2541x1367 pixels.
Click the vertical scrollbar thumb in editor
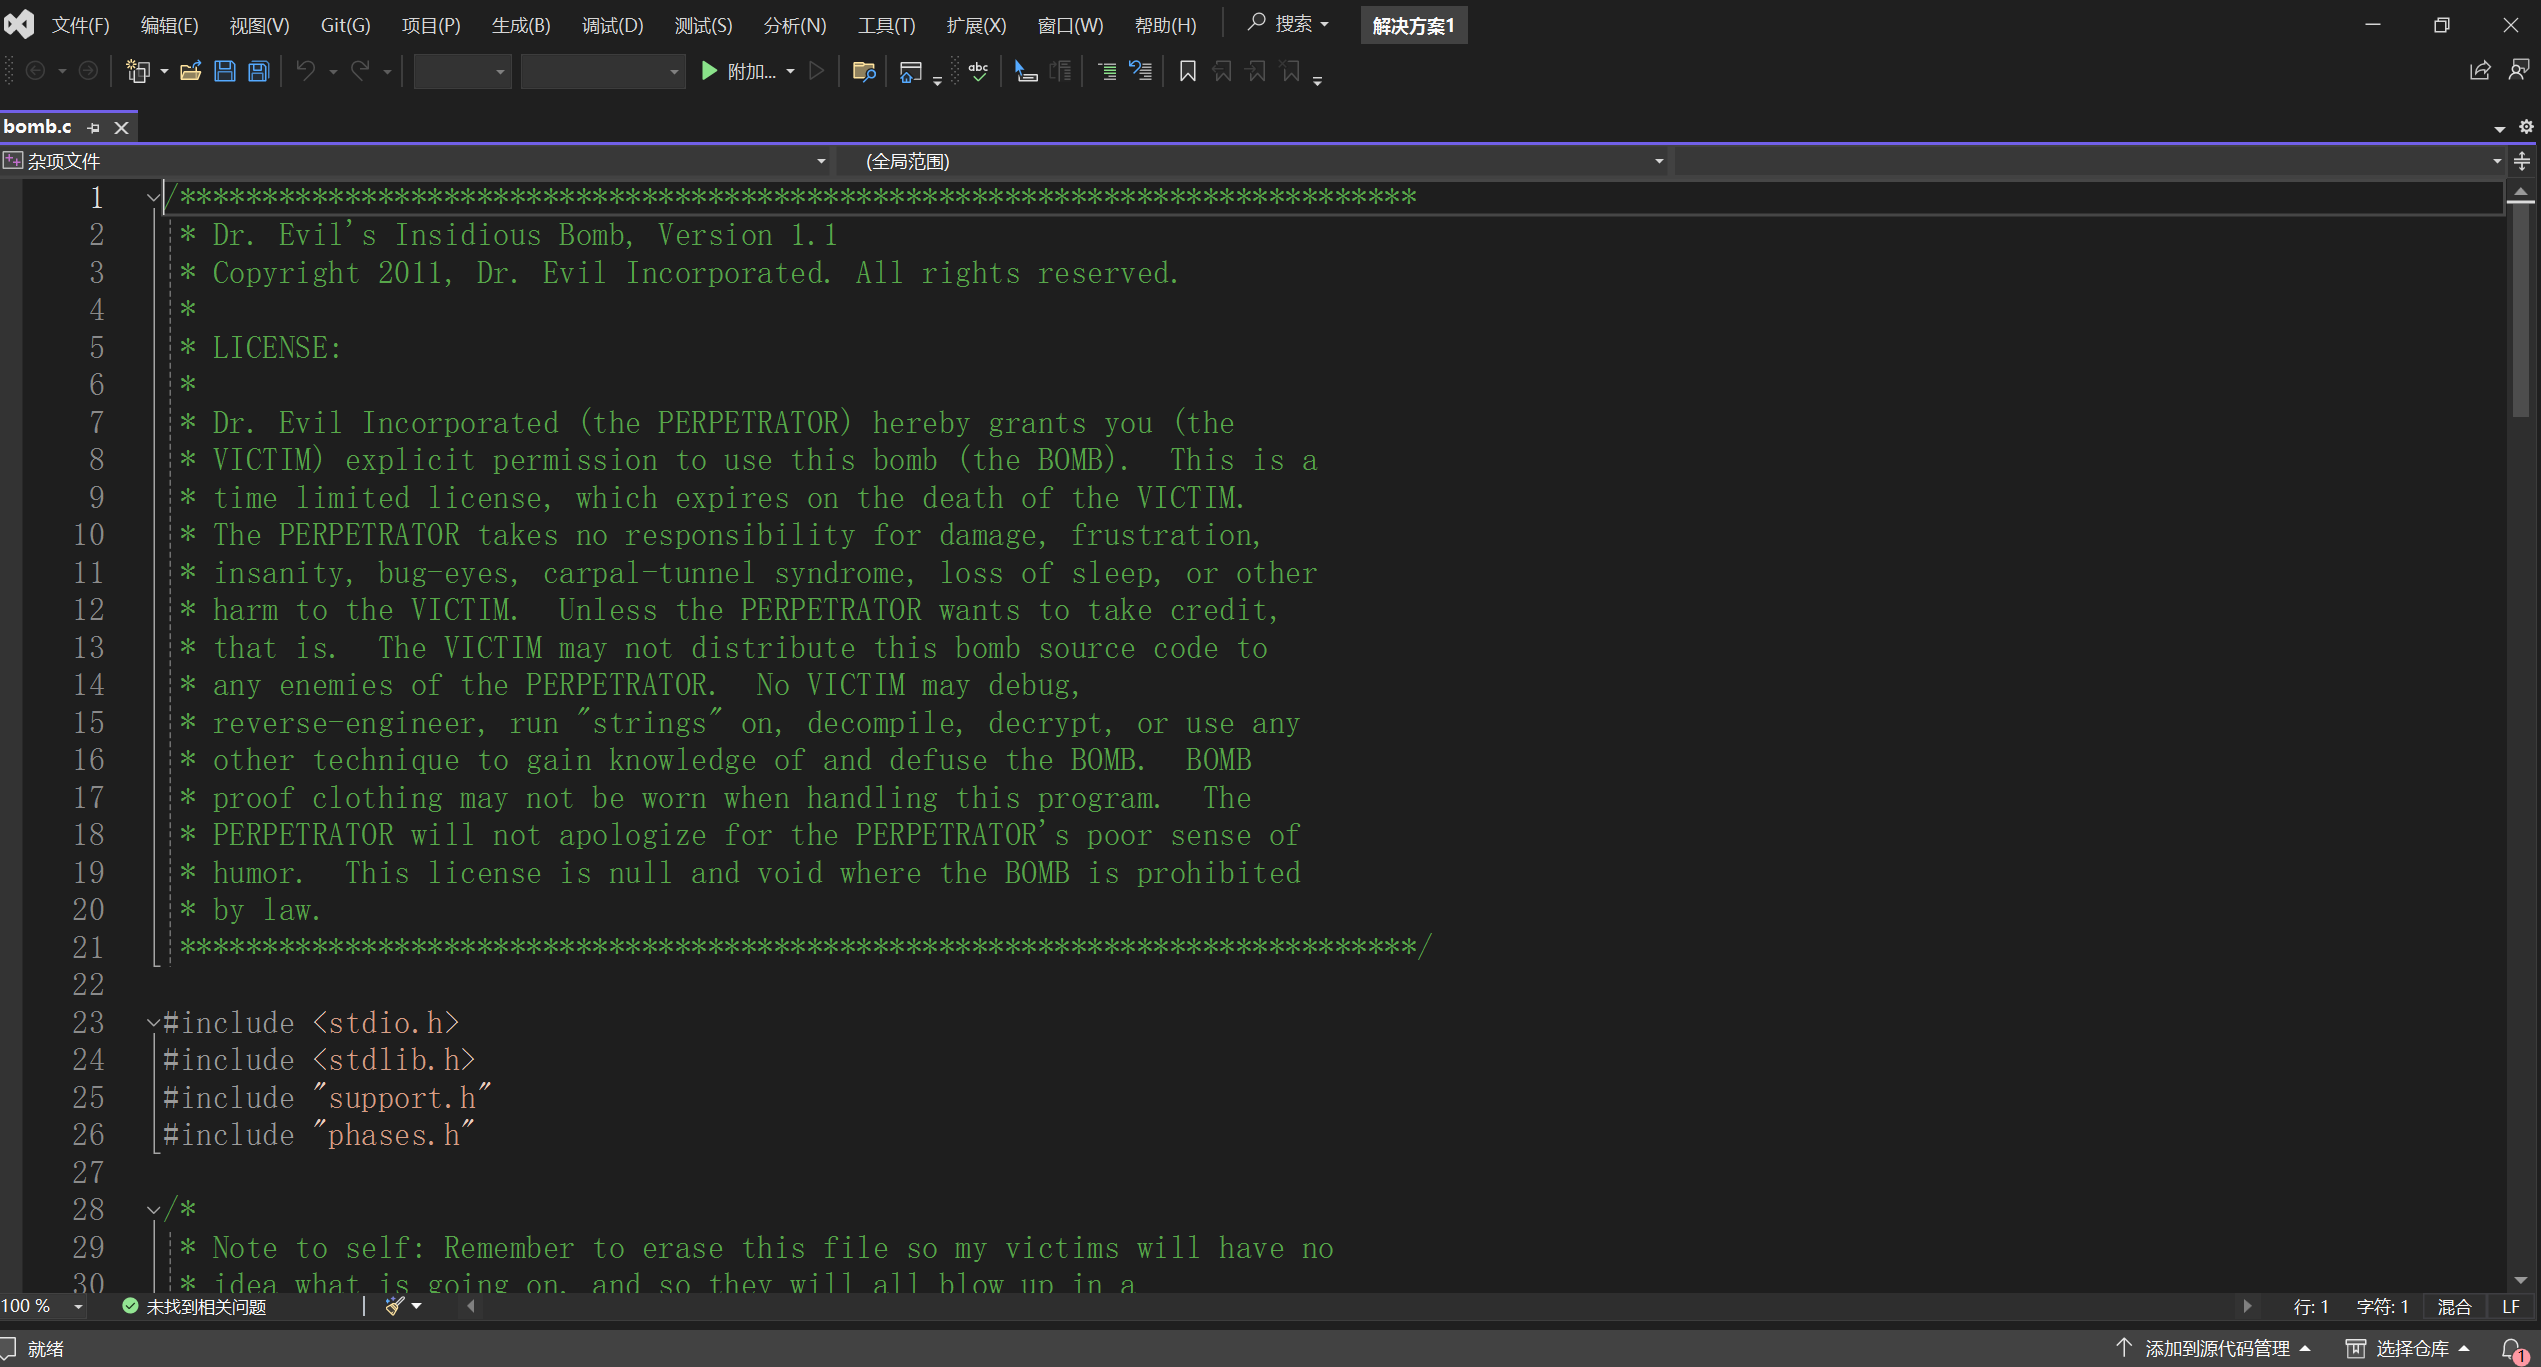pyautogui.click(x=2520, y=310)
